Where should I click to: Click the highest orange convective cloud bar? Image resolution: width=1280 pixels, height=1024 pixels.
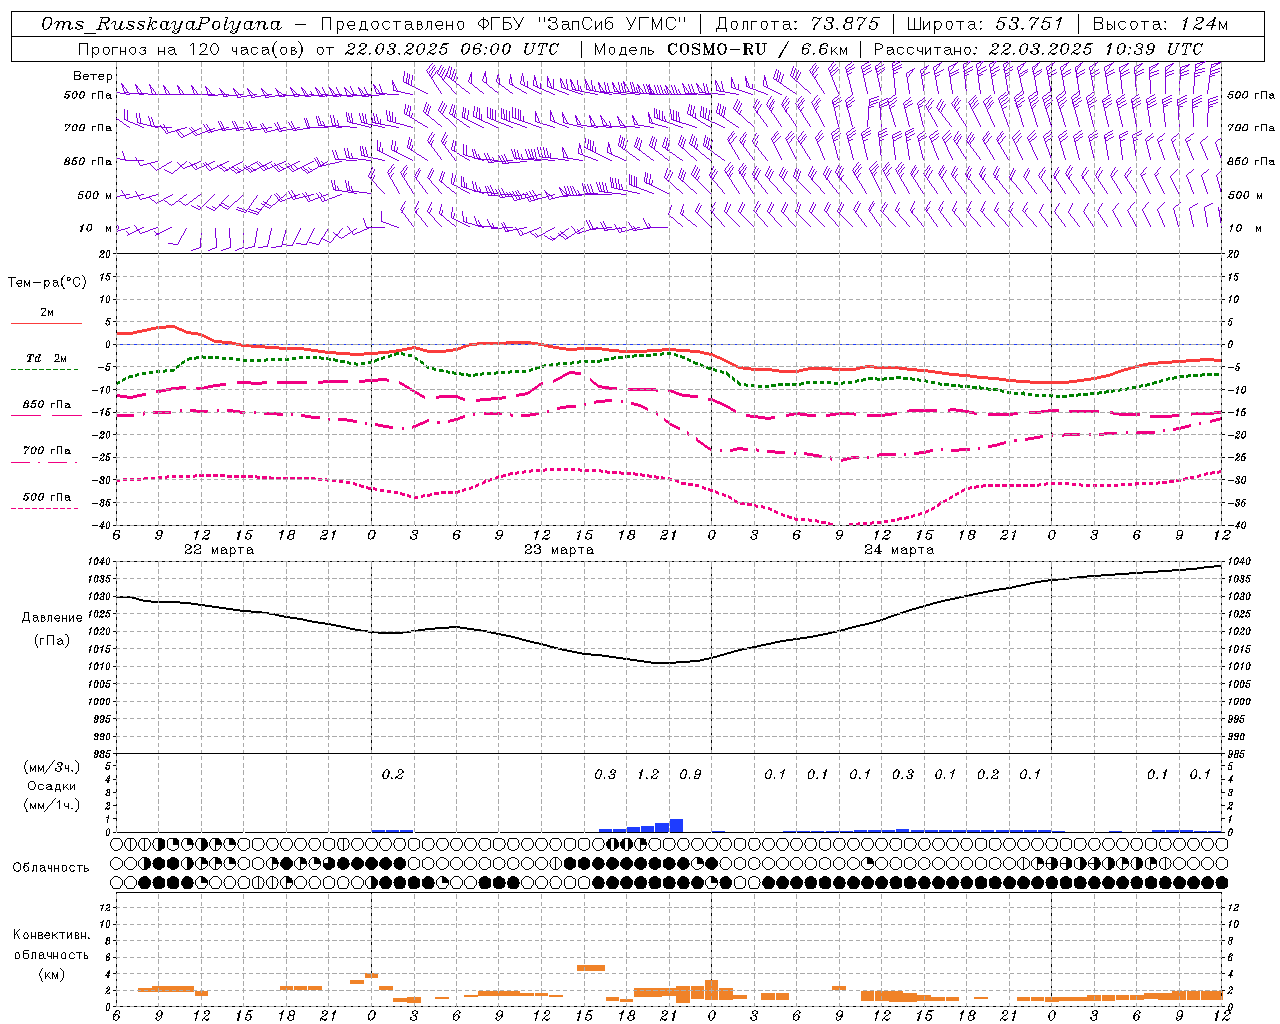click(x=591, y=968)
